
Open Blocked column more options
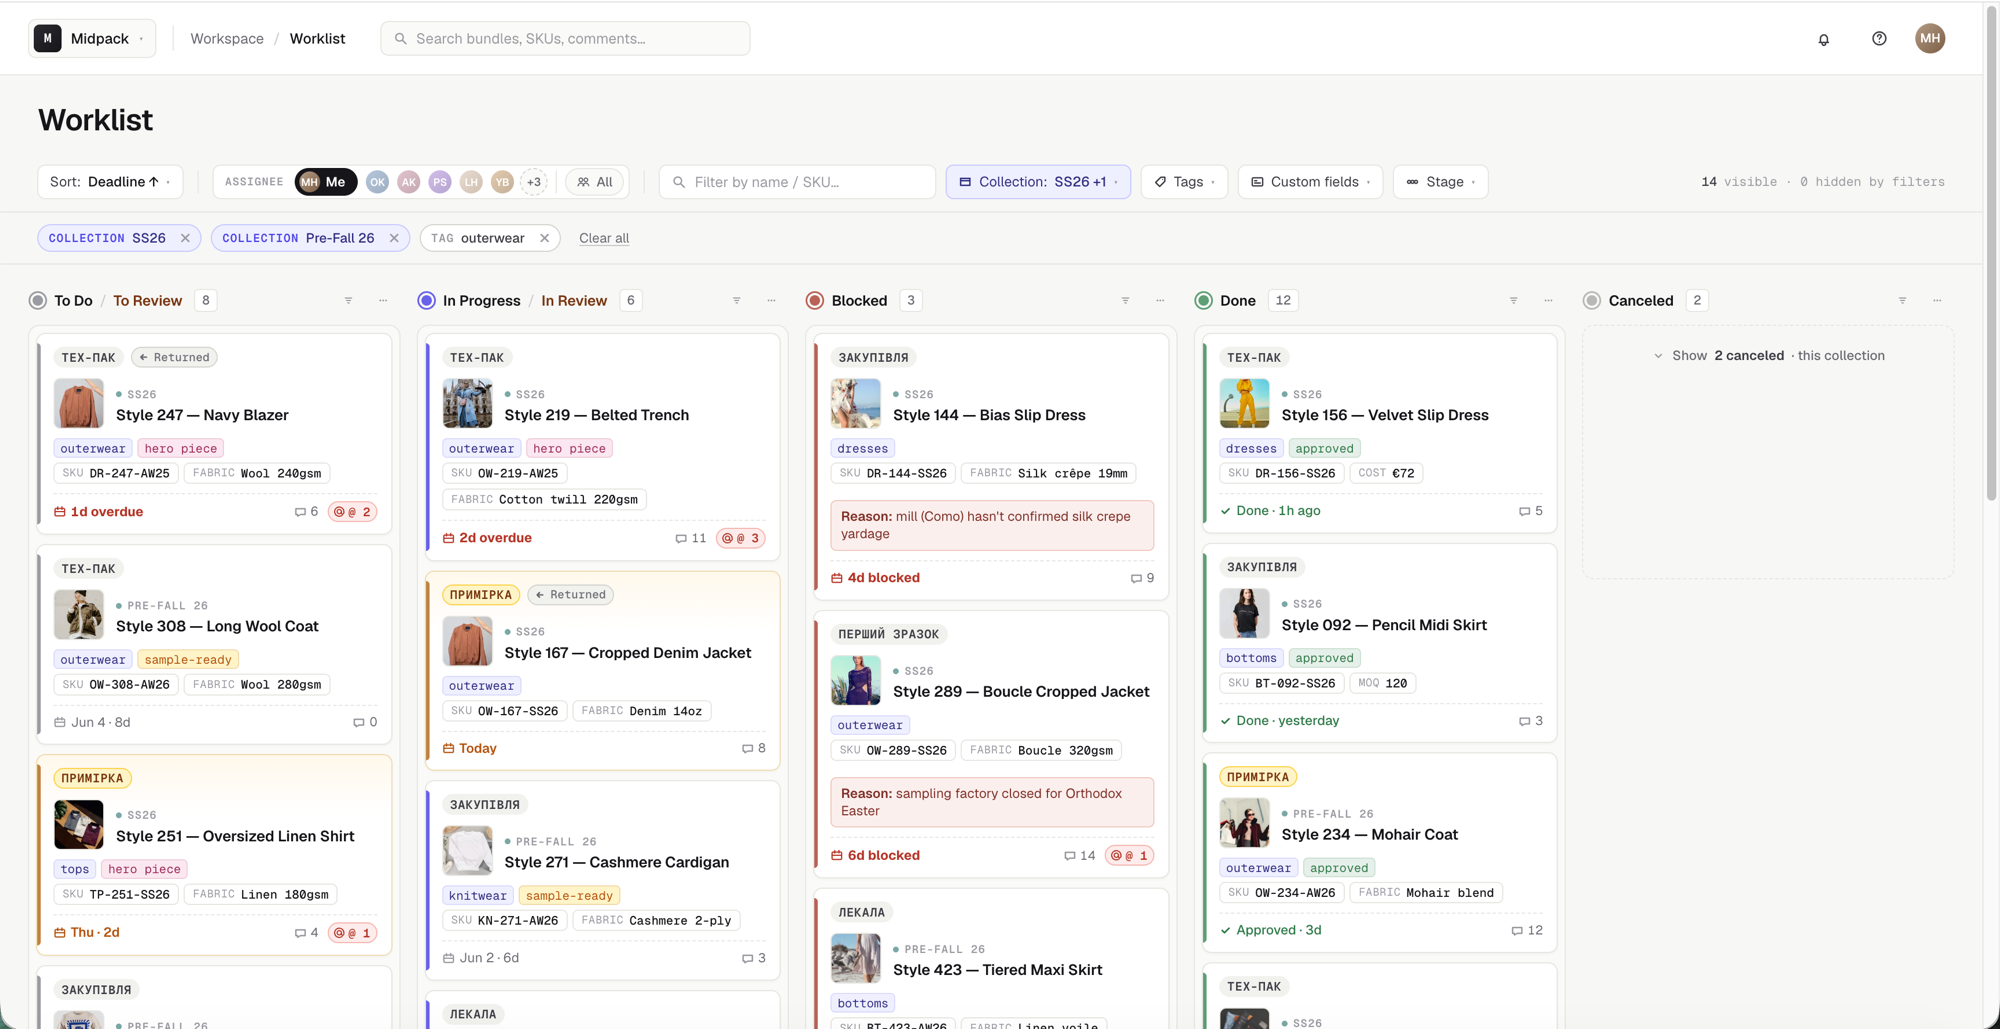click(1160, 301)
